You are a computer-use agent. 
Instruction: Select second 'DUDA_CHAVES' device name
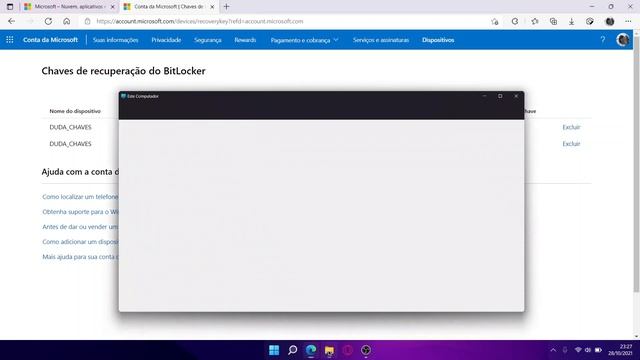[70, 144]
